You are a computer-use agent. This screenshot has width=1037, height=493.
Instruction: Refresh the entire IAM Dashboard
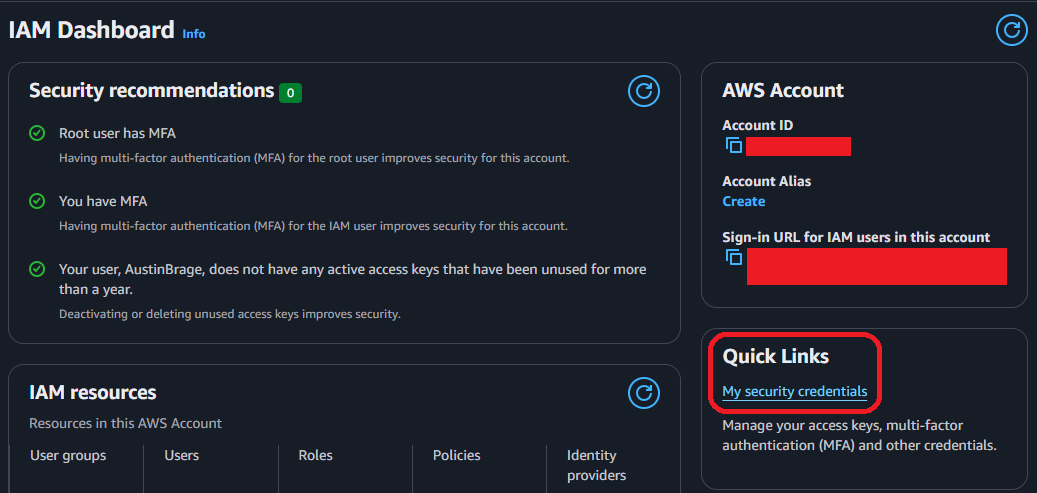click(x=1012, y=30)
